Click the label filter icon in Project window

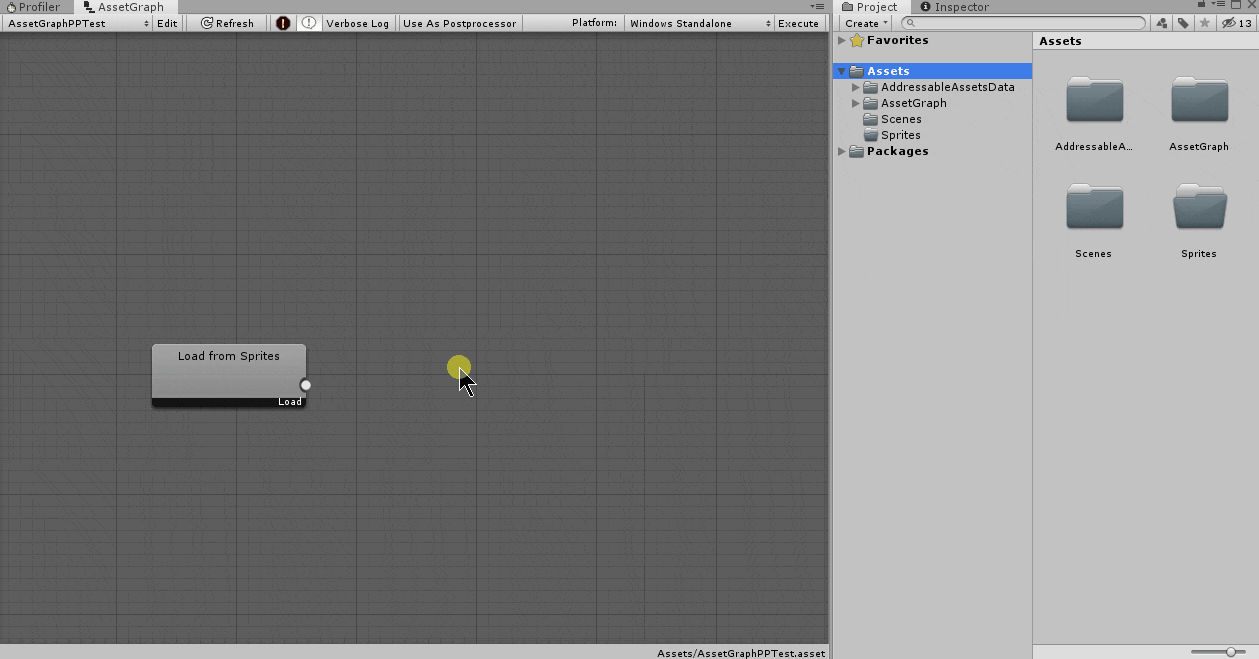coord(1182,22)
